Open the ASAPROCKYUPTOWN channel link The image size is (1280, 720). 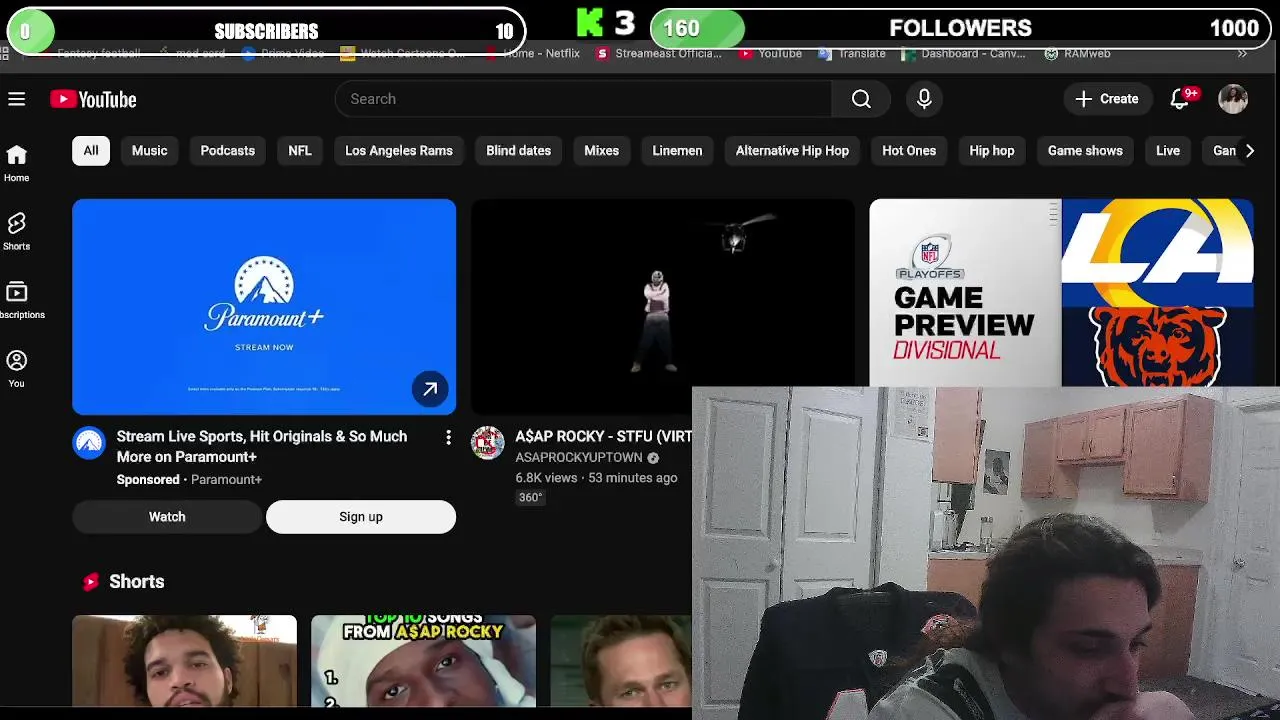[x=579, y=457]
